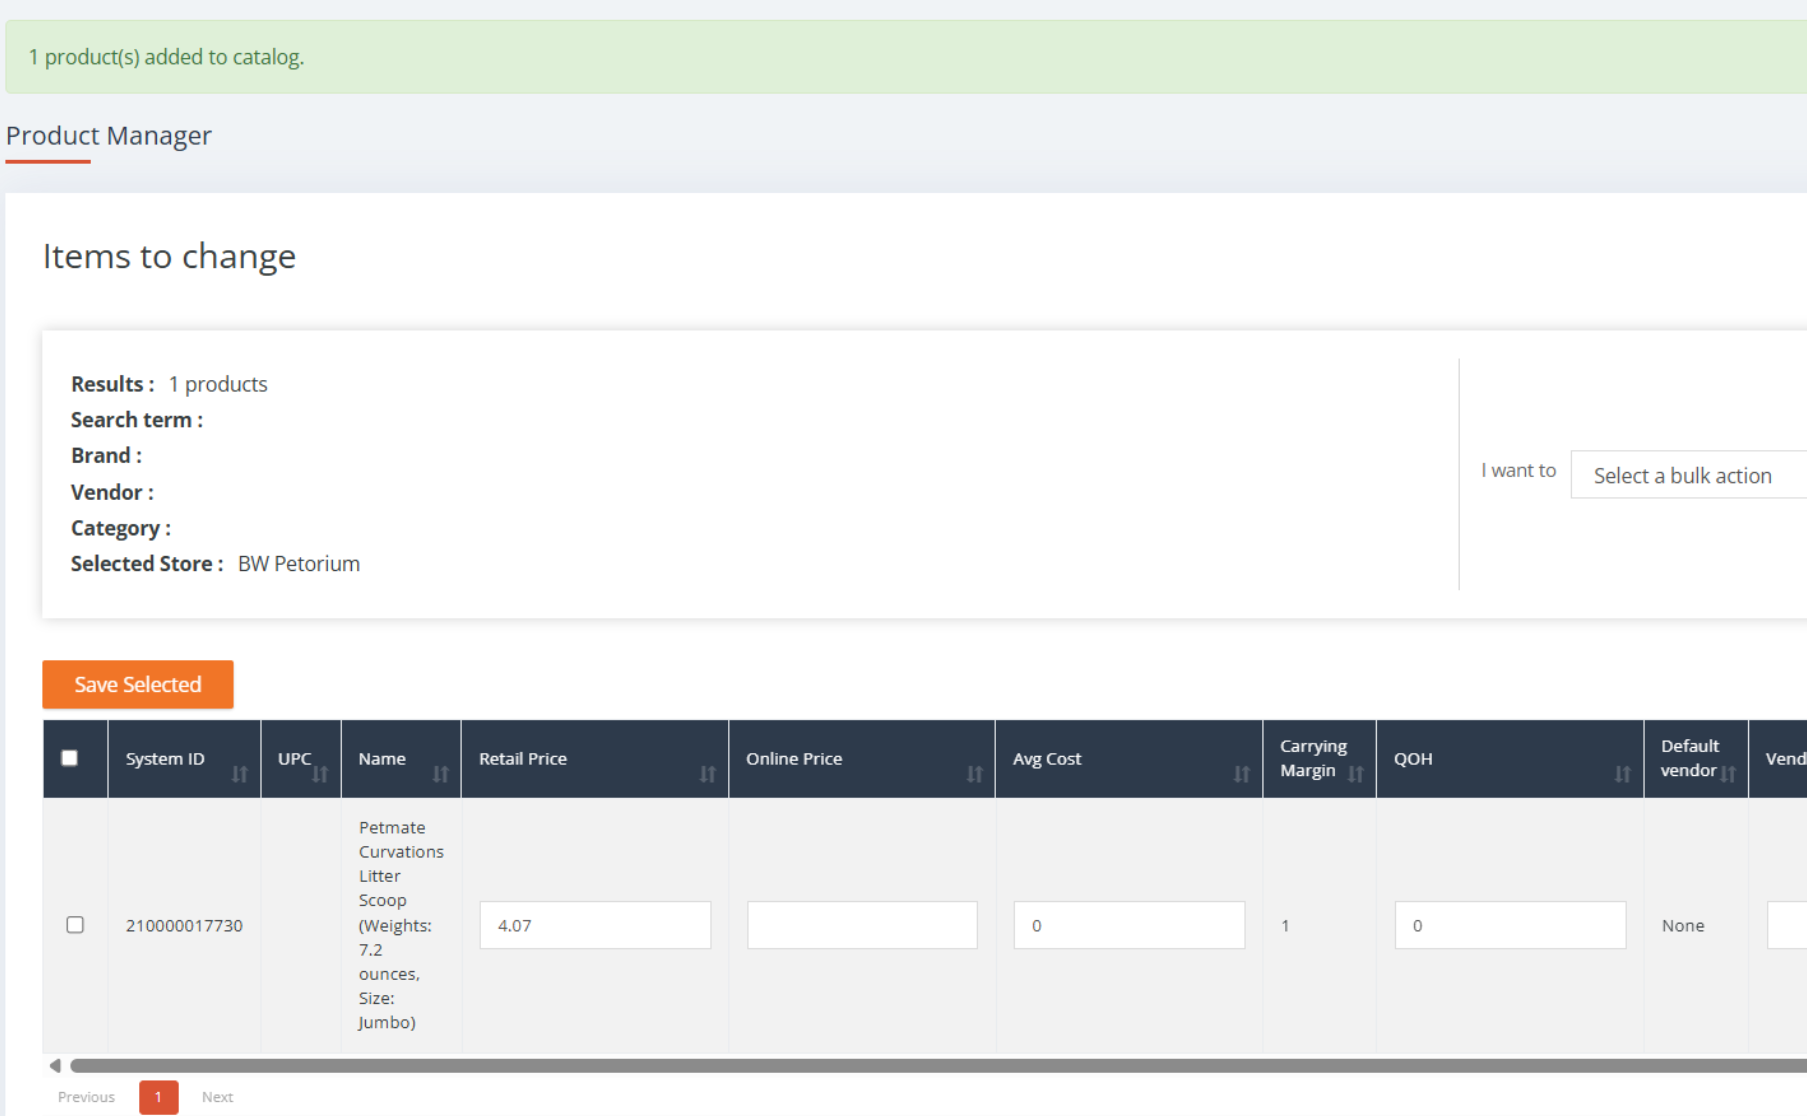
Task: Open the Select a bulk action dropdown
Action: pos(1689,475)
